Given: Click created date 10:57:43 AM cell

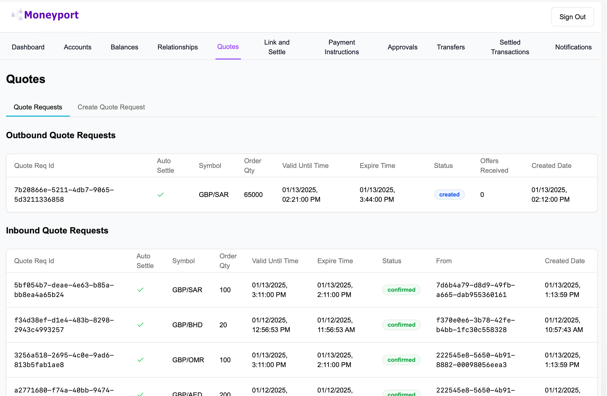Looking at the screenshot, I should click(x=564, y=325).
